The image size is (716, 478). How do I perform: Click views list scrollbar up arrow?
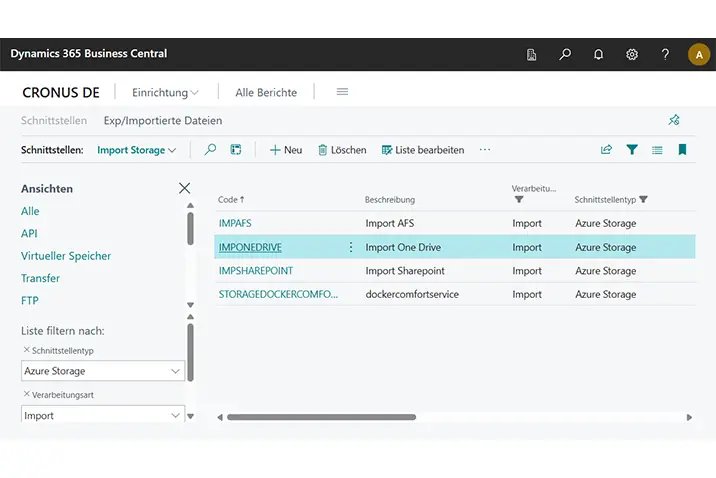(x=190, y=205)
